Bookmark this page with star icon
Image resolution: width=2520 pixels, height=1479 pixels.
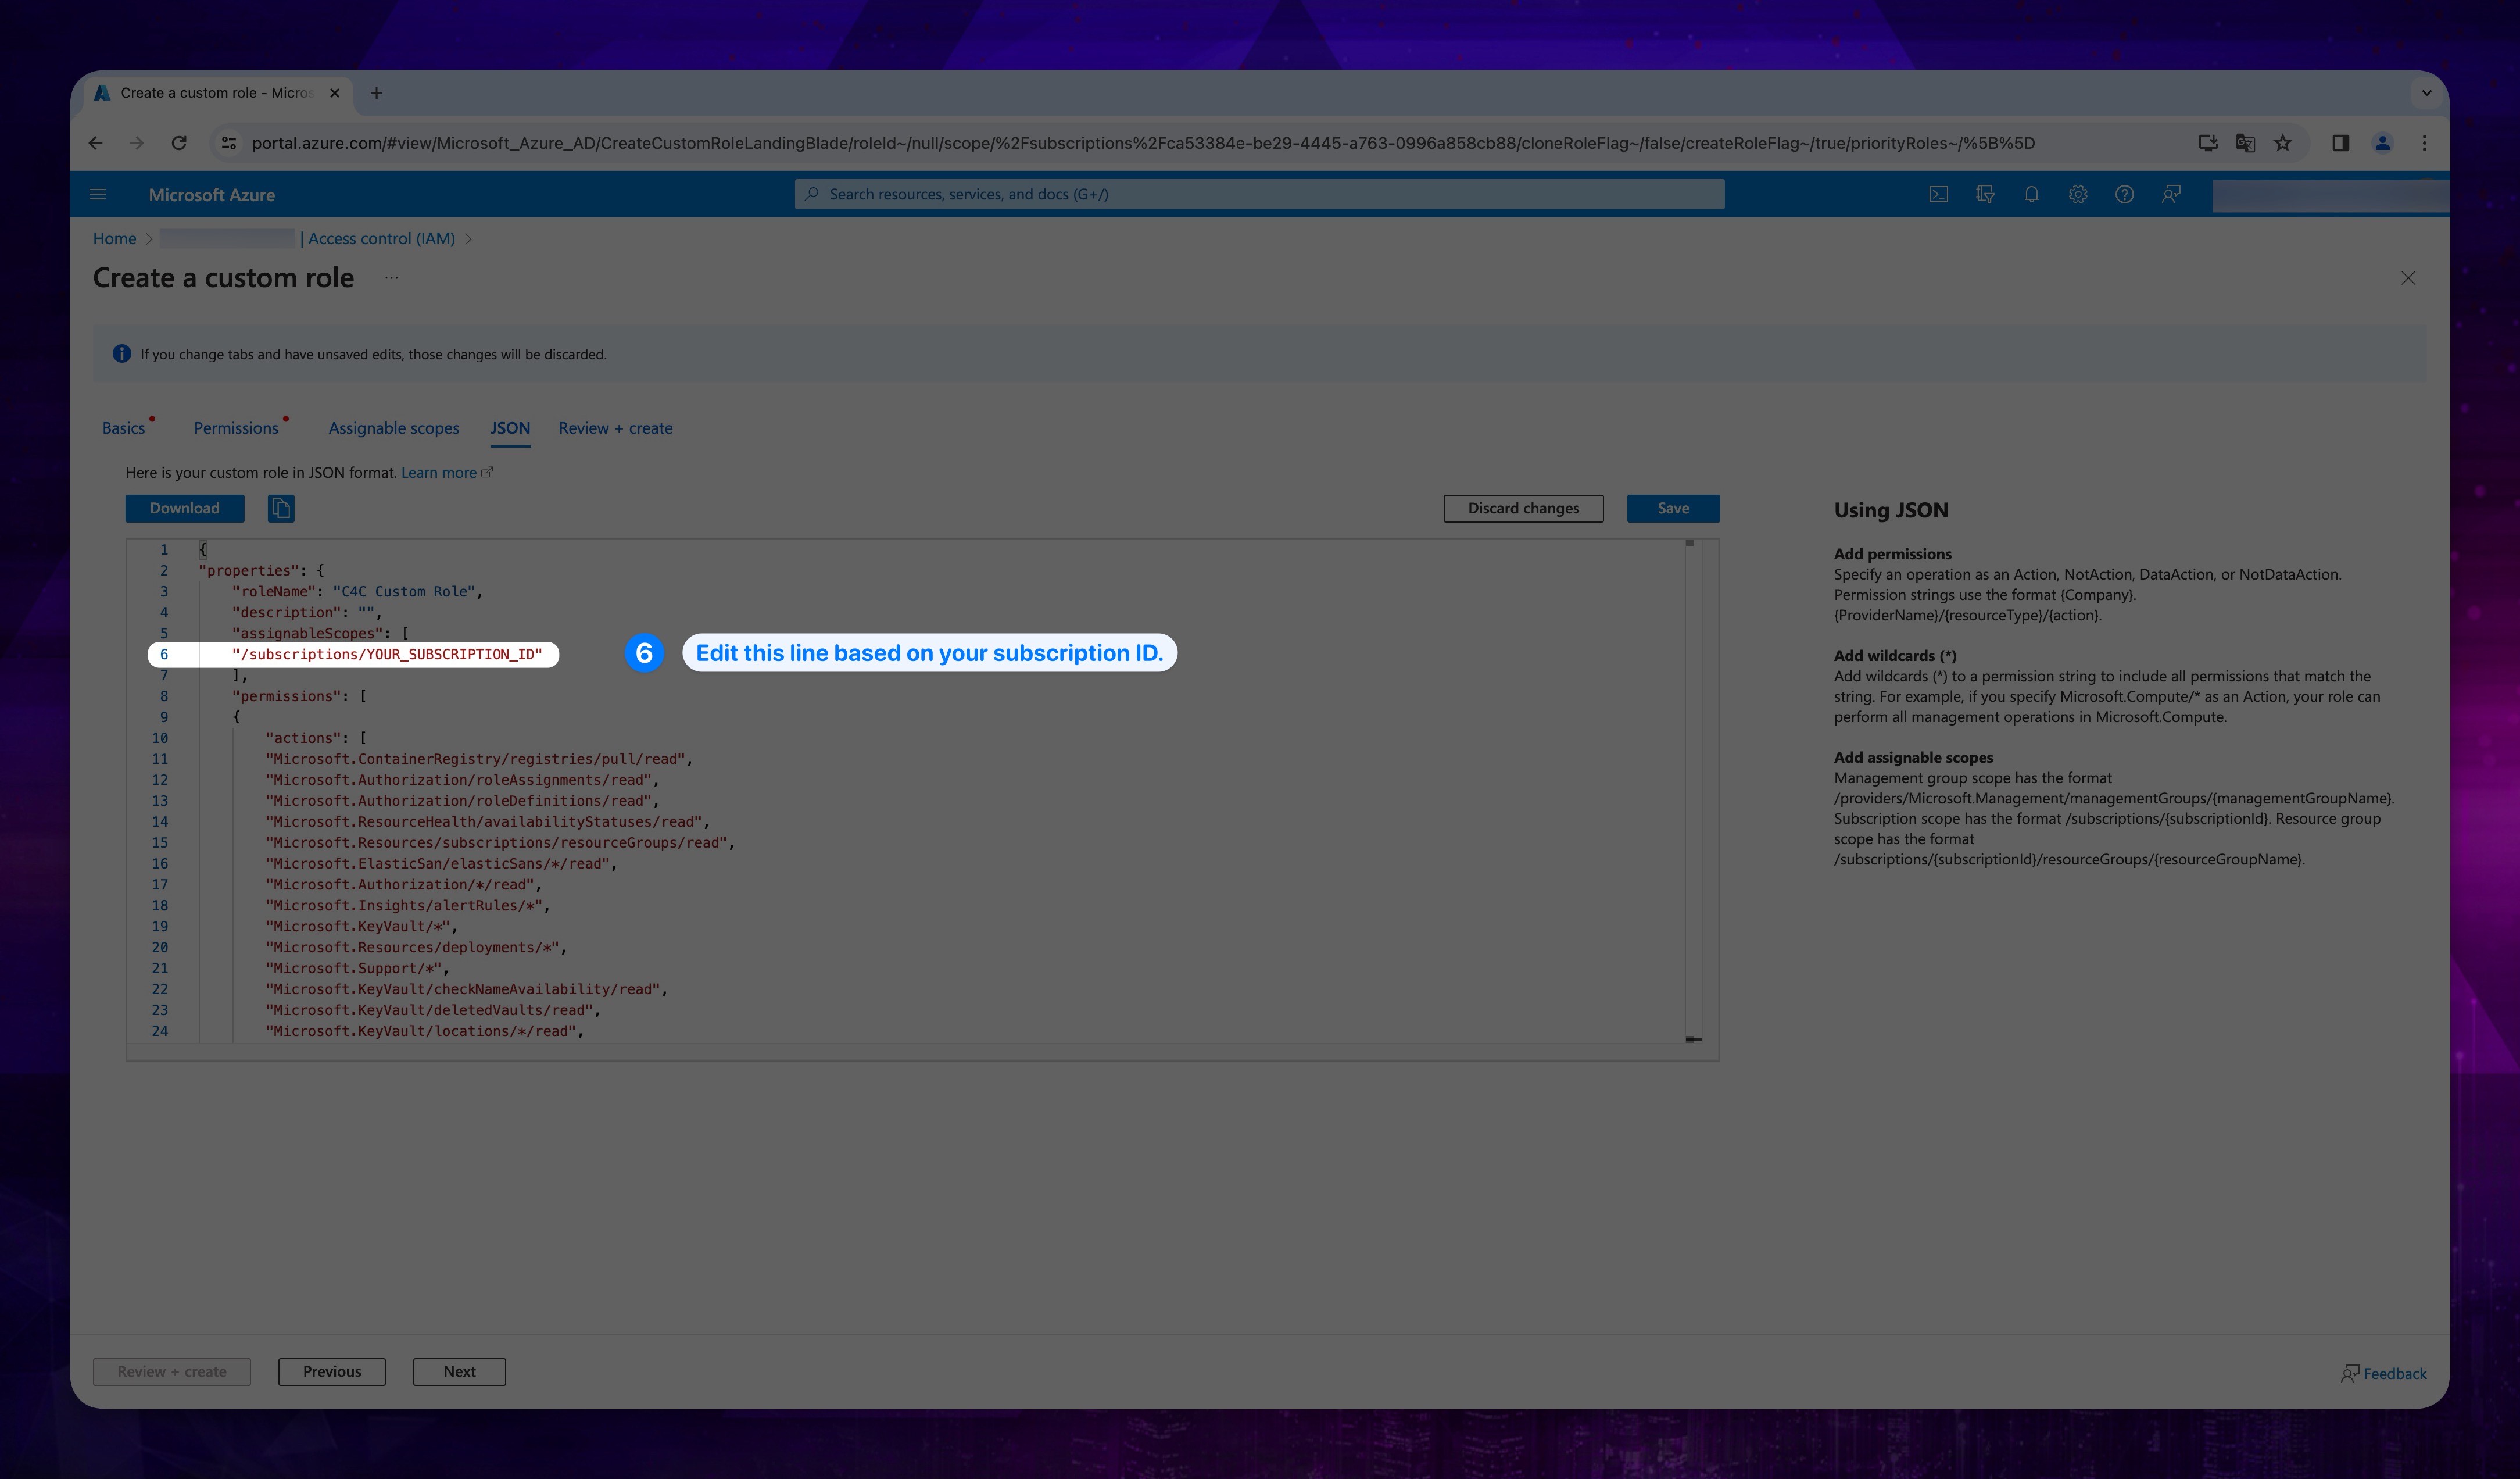coord(2283,143)
